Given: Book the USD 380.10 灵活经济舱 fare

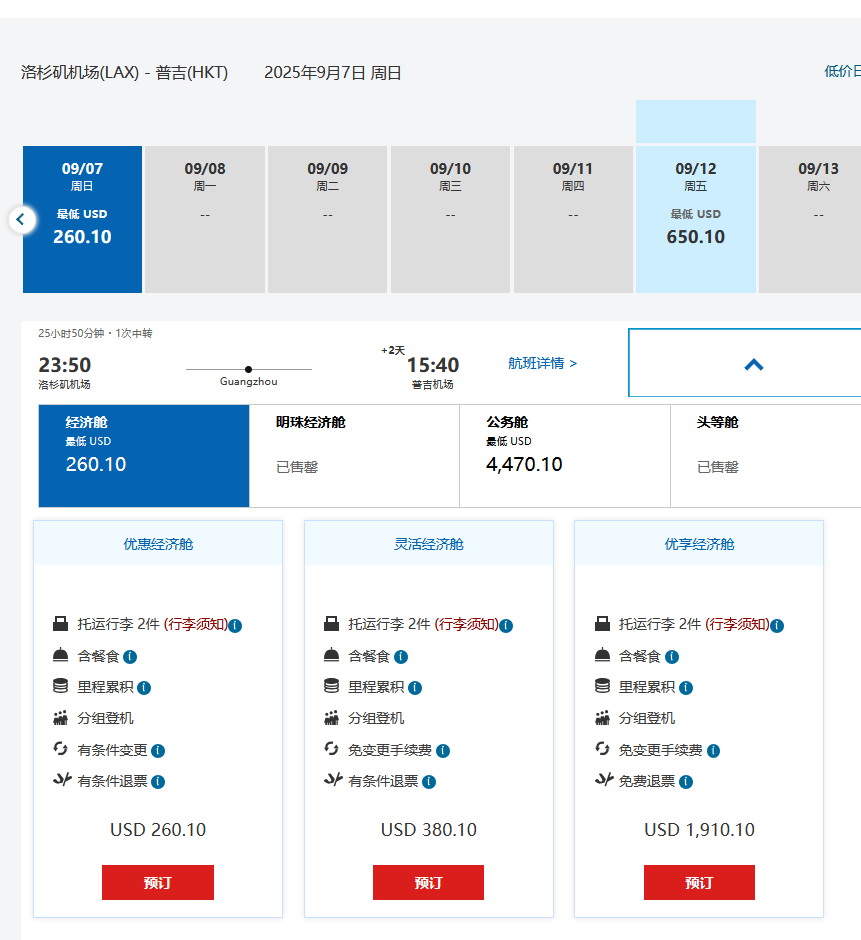Looking at the screenshot, I should (428, 883).
